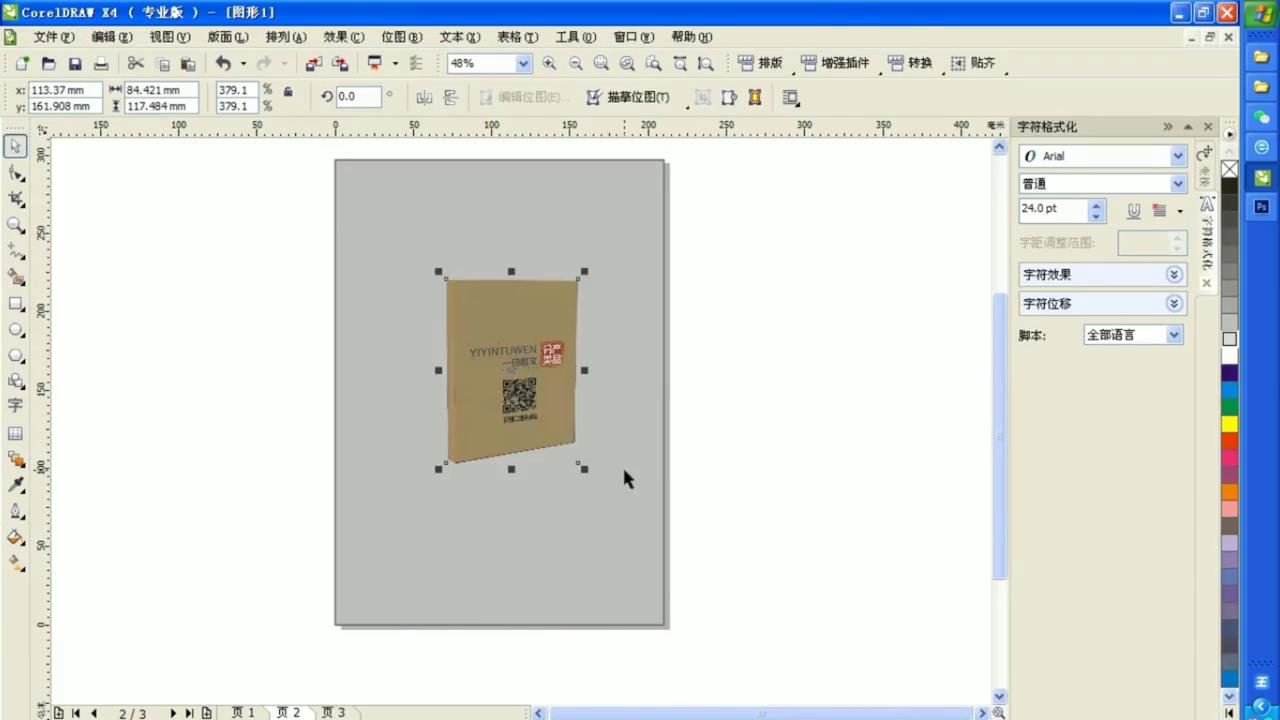Viewport: 1280px width, 720px height.
Task: Select the Freehand drawing tool
Action: click(15, 251)
